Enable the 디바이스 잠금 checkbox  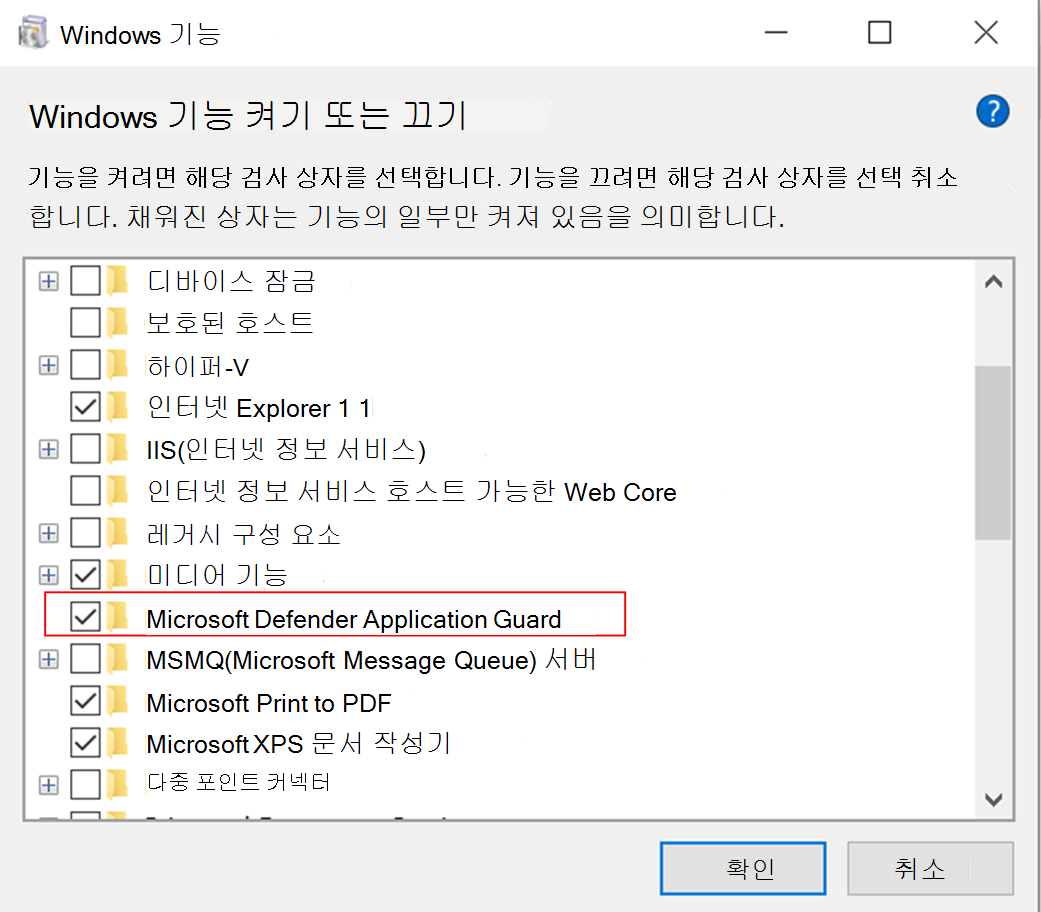pos(85,281)
